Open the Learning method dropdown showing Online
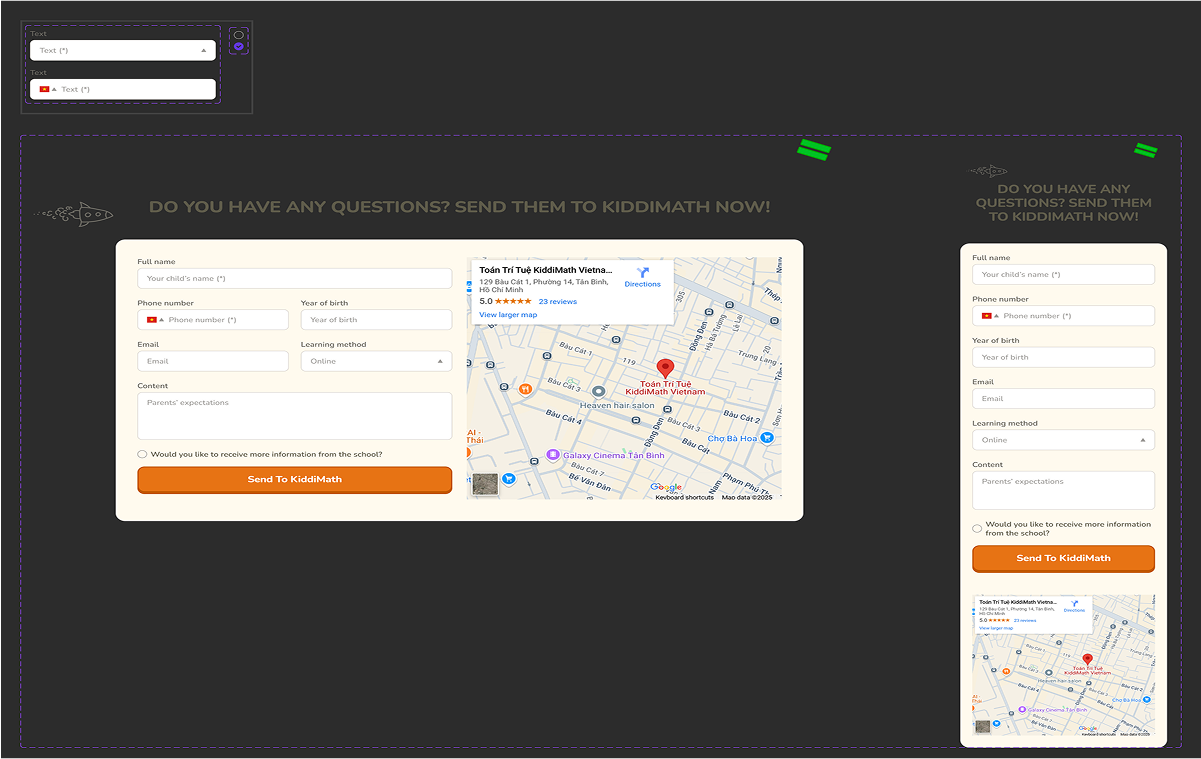The width and height of the screenshot is (1201, 759). (x=376, y=361)
